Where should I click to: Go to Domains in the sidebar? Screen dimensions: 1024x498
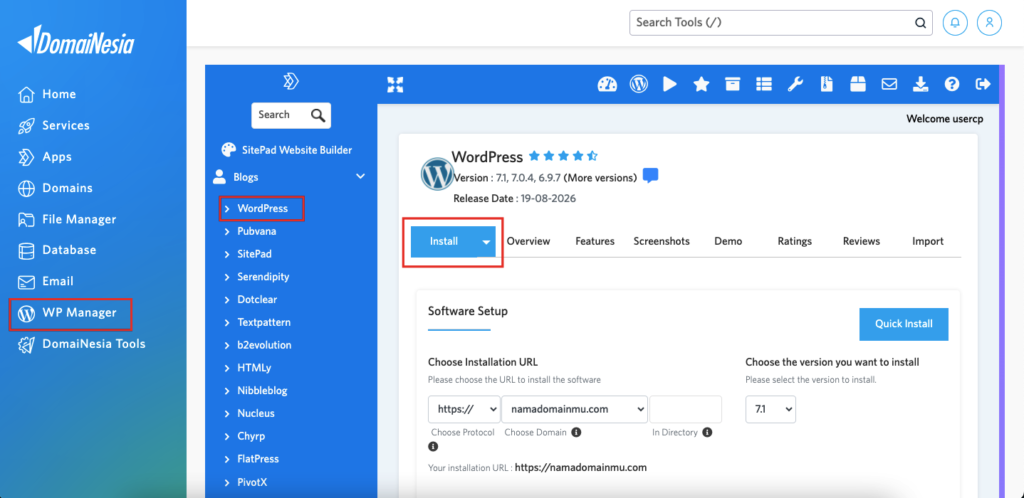pyautogui.click(x=55, y=188)
